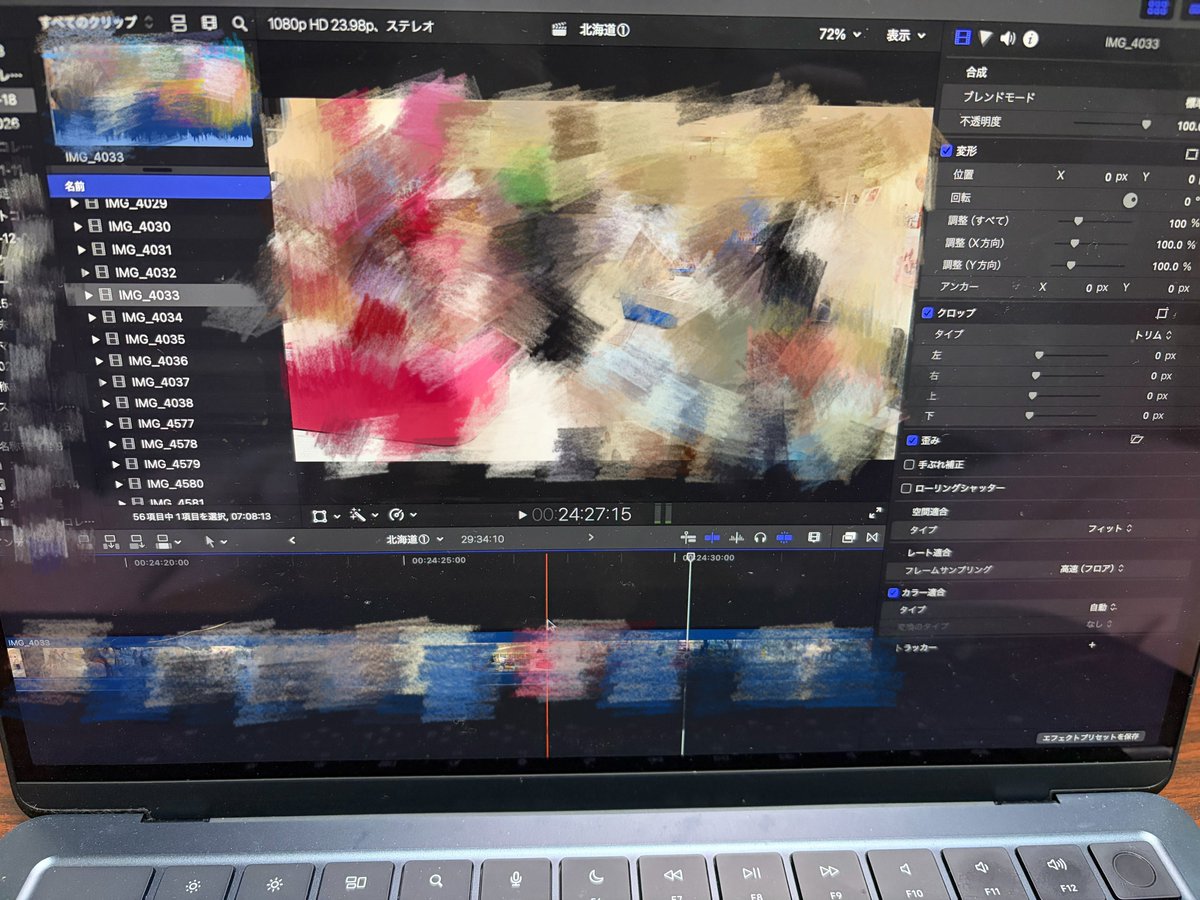Toggle video skimming in timeline

[x=713, y=537]
